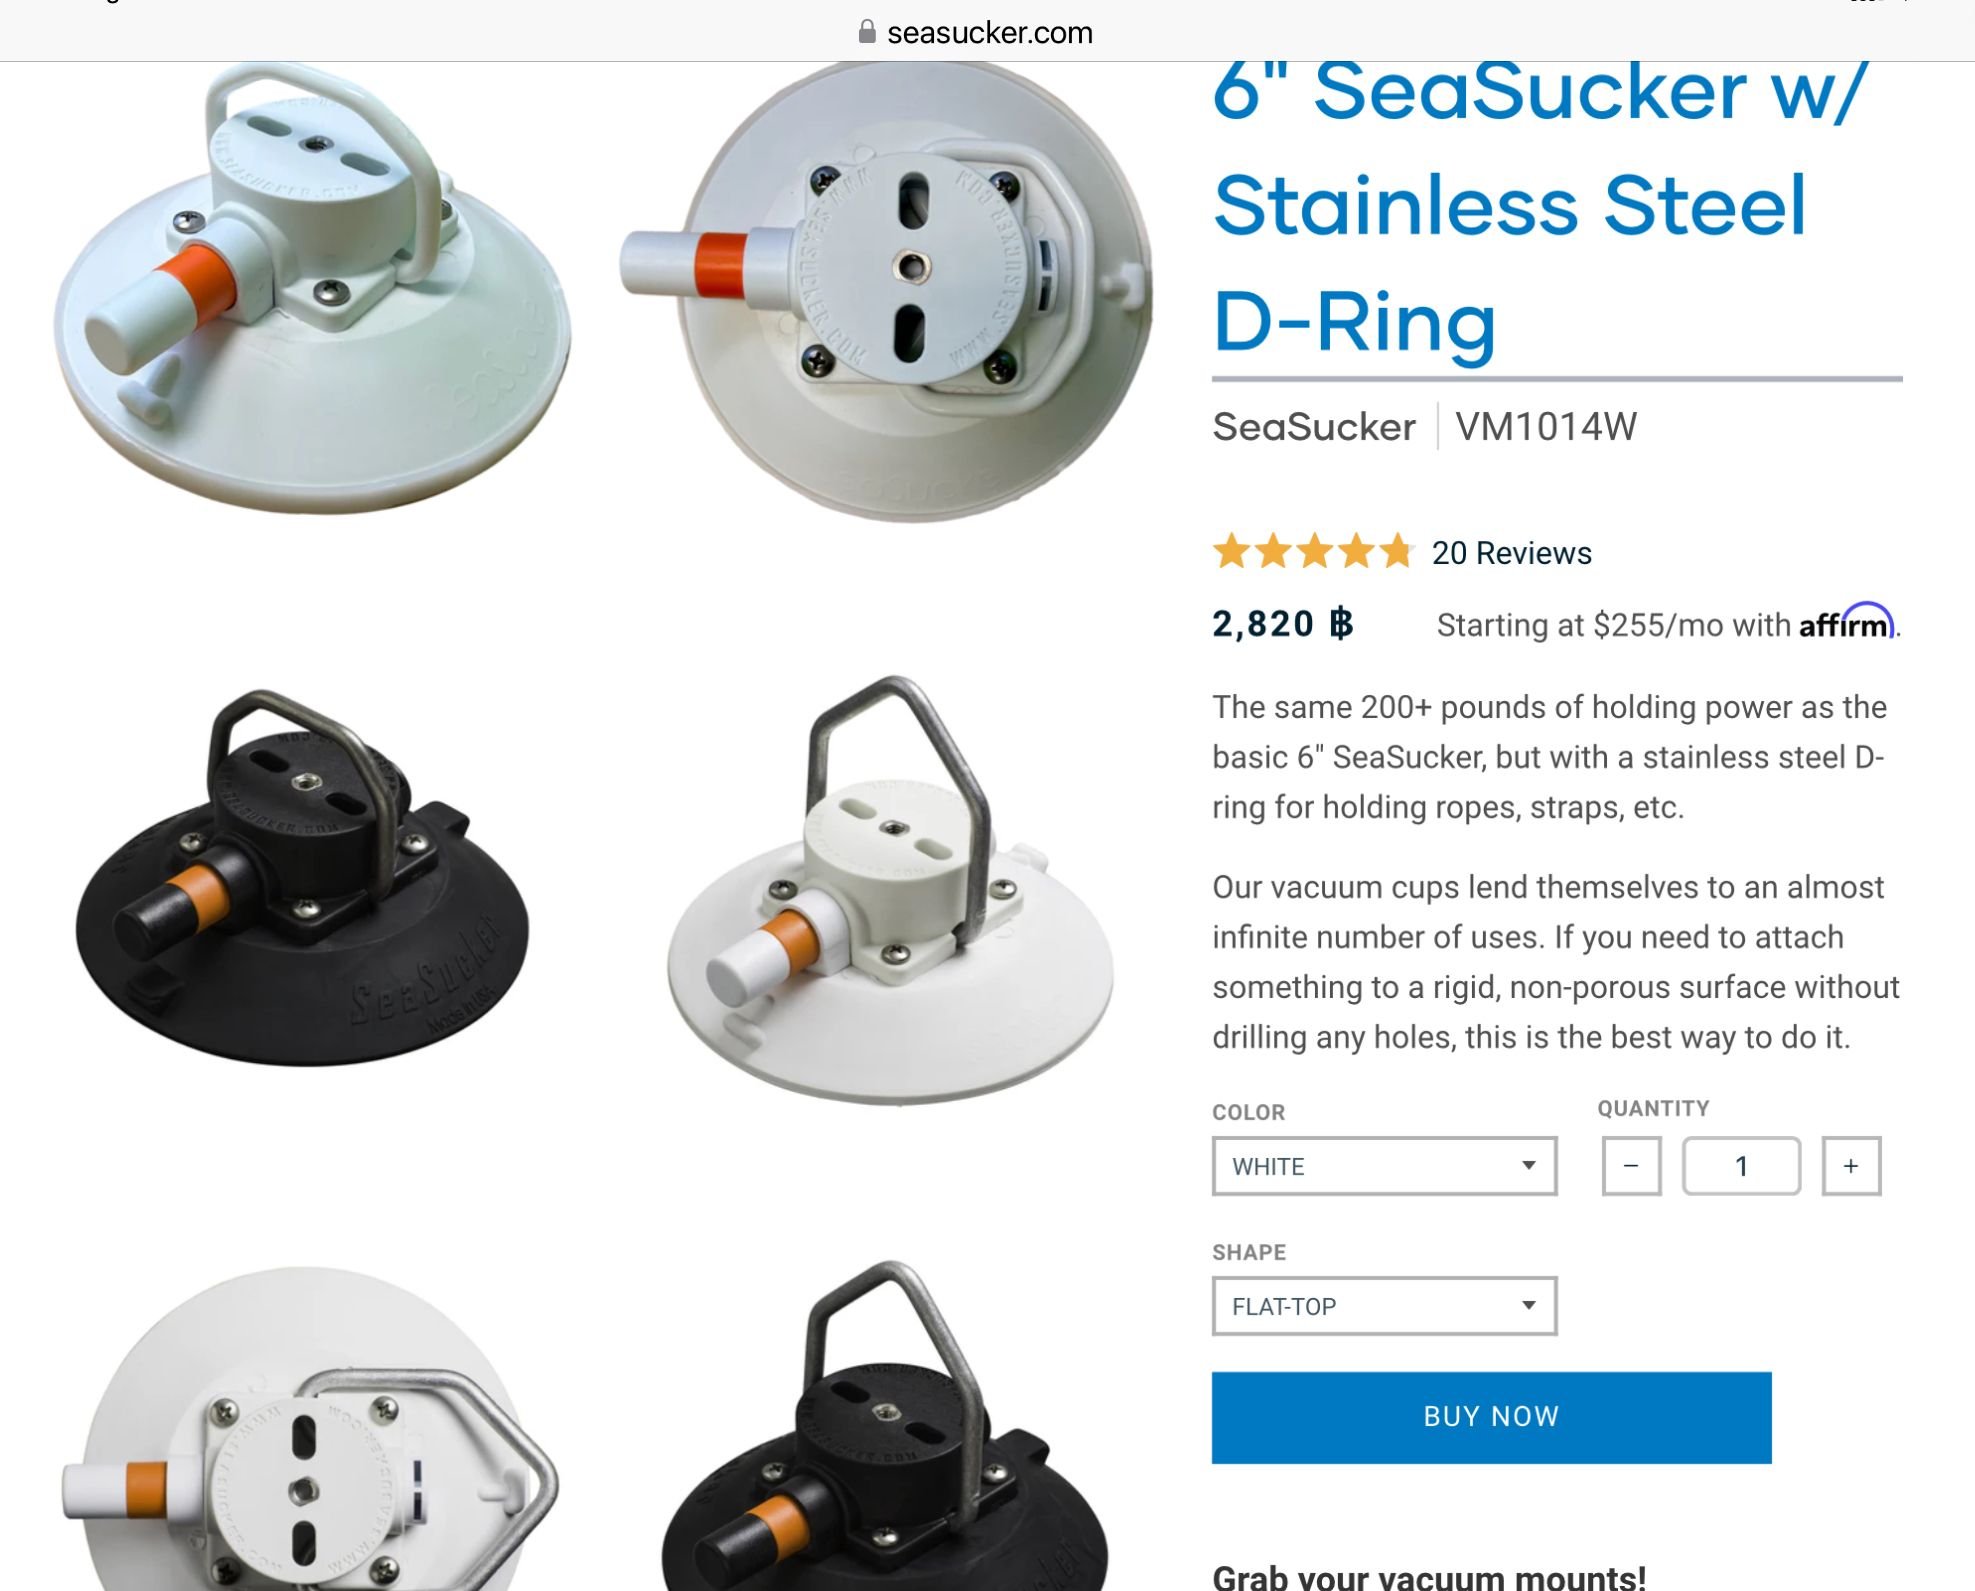This screenshot has width=1975, height=1591.
Task: Click the five-star rating icons
Action: coord(1312,552)
